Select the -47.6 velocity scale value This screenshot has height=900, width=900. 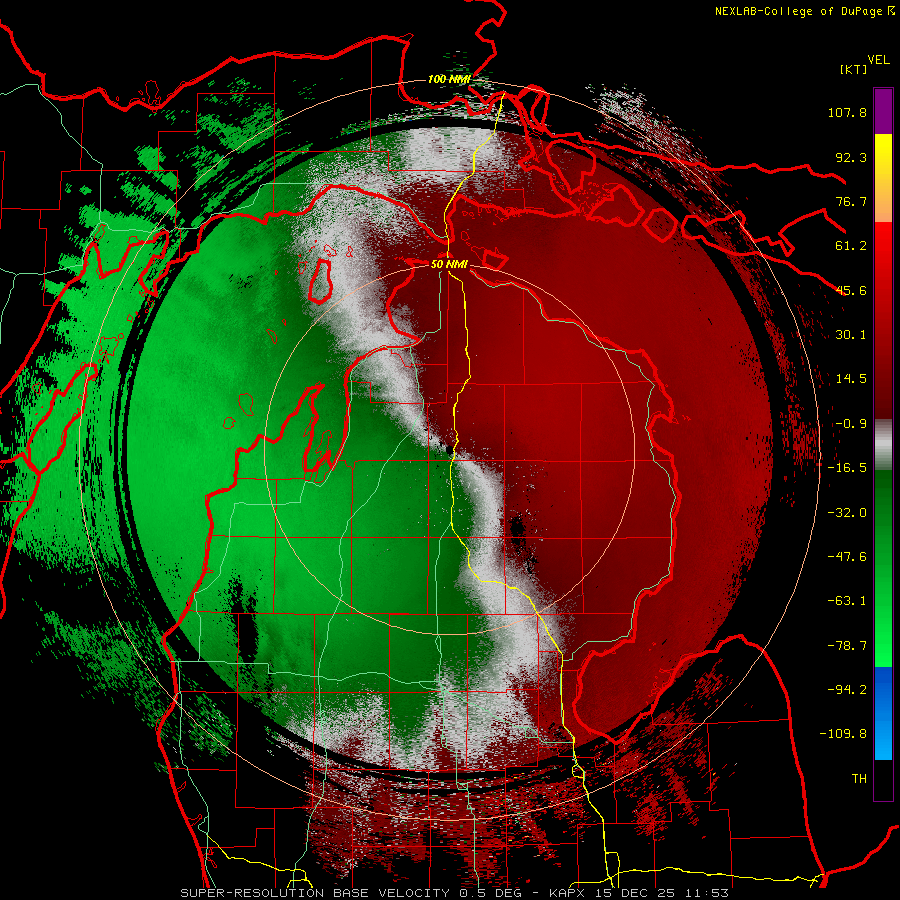click(x=847, y=557)
